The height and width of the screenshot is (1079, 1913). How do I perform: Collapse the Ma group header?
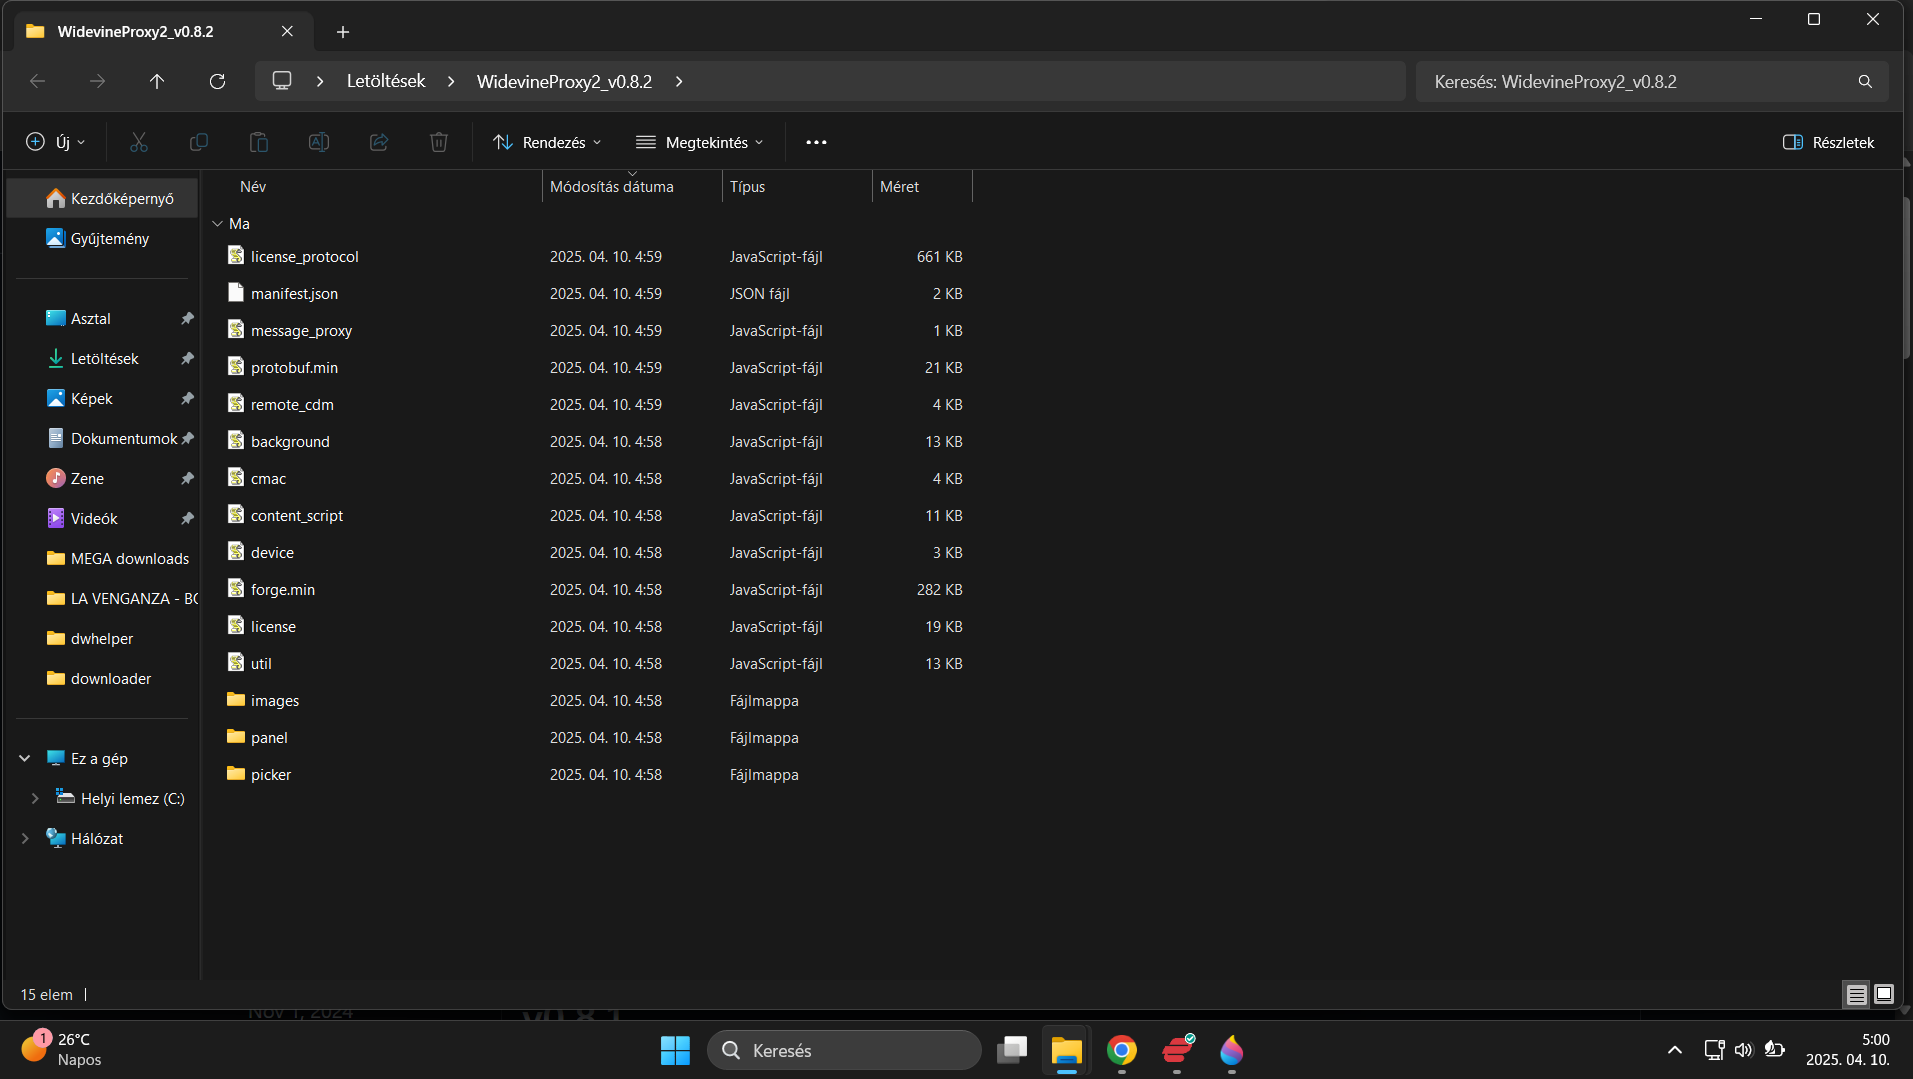218,224
